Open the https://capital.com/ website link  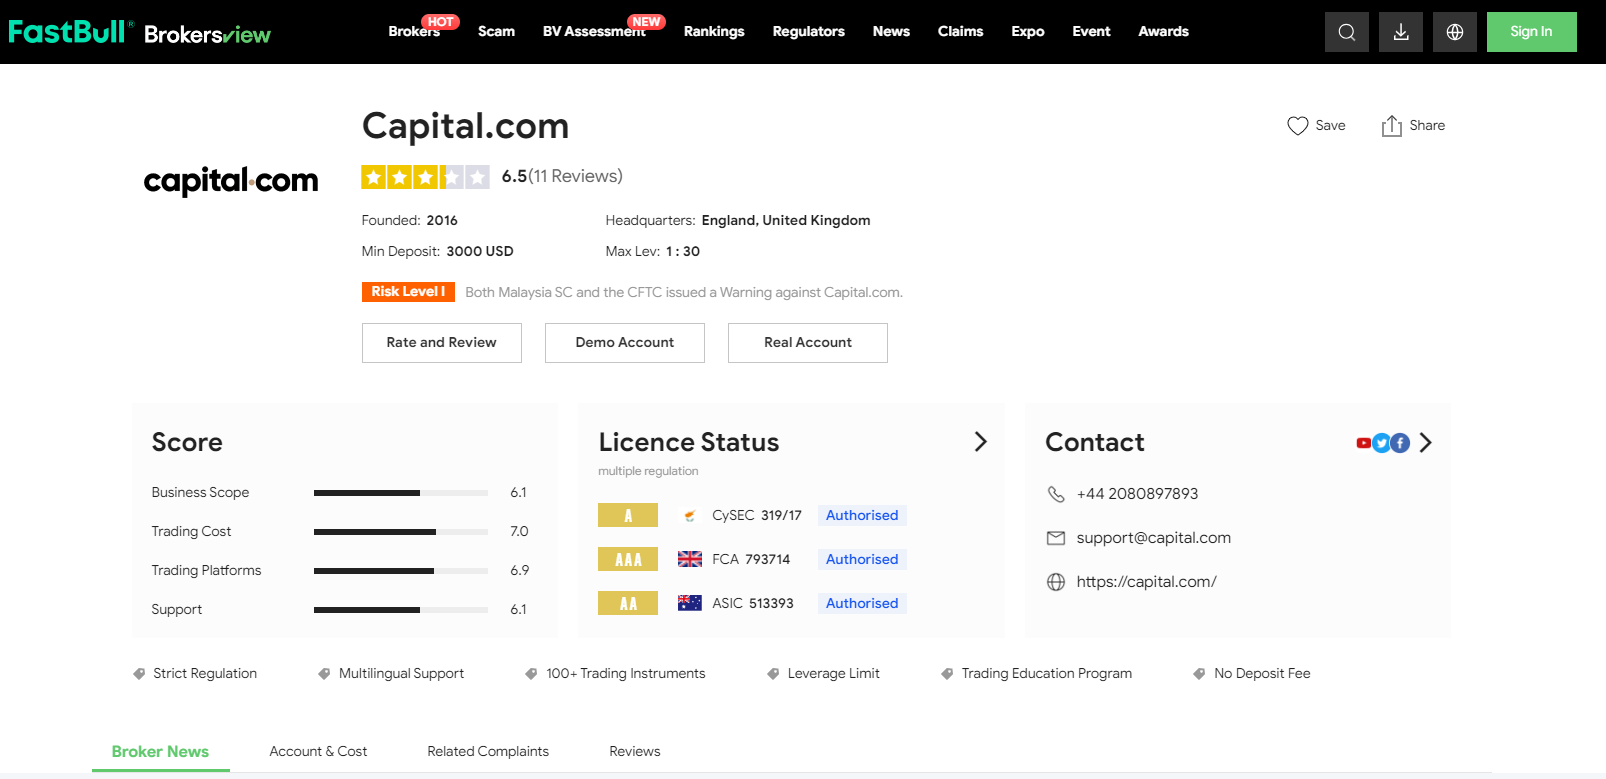[1147, 582]
